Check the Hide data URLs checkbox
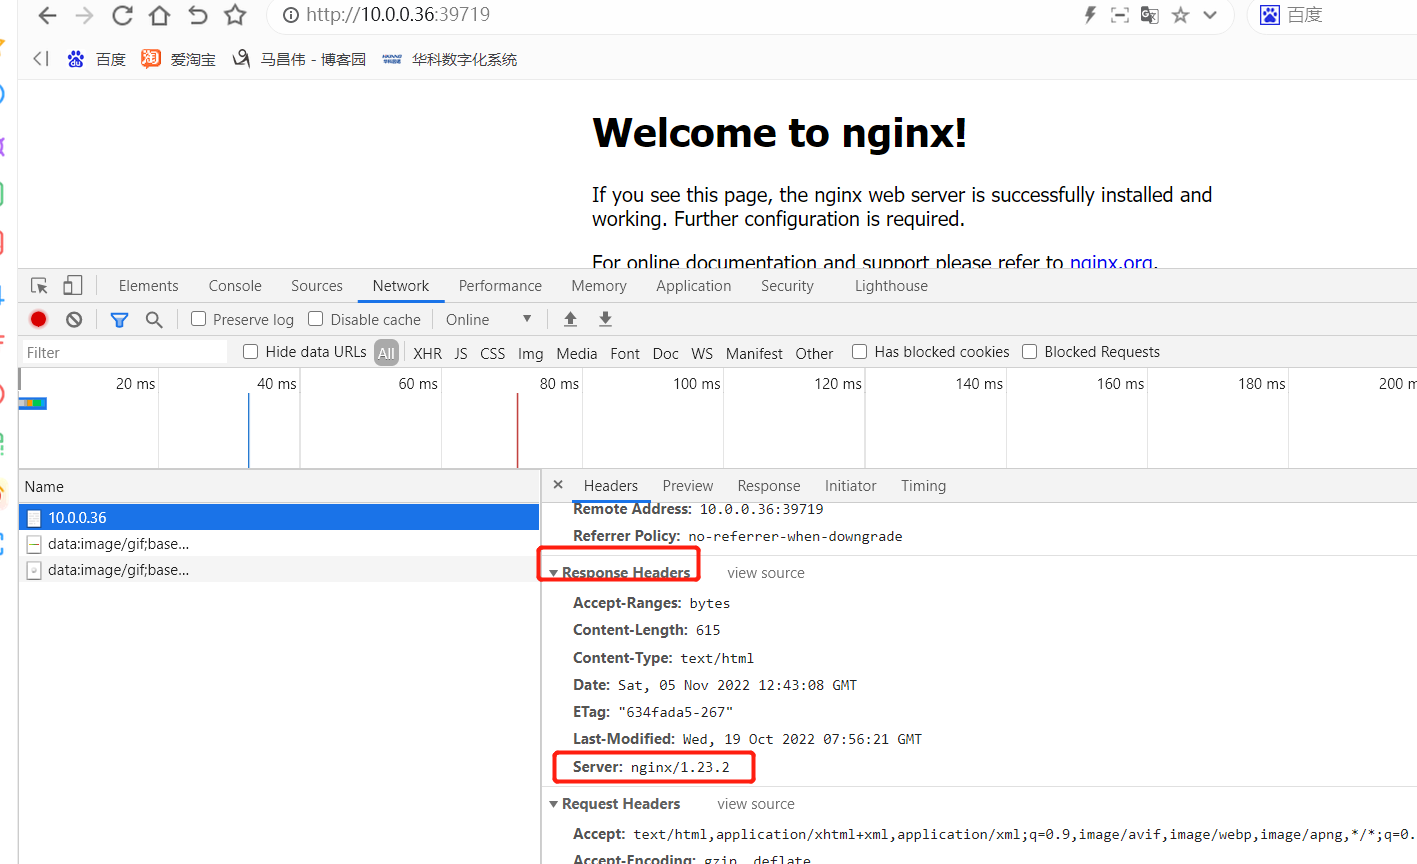The height and width of the screenshot is (864, 1417). (x=251, y=351)
